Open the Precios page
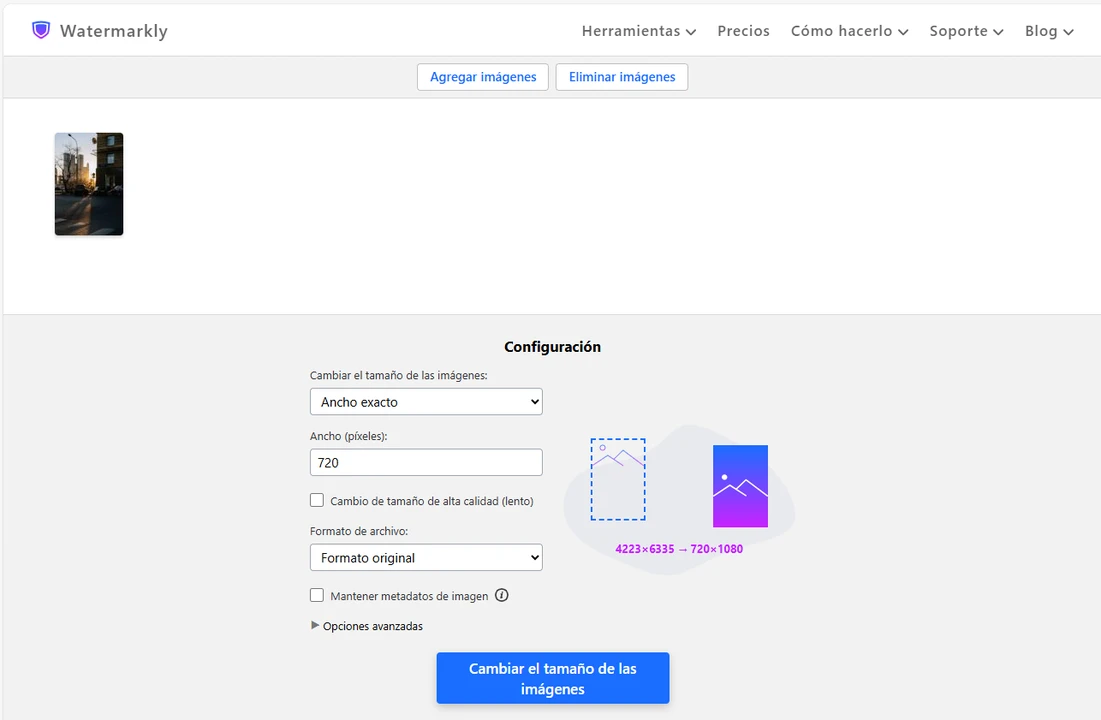 tap(743, 31)
